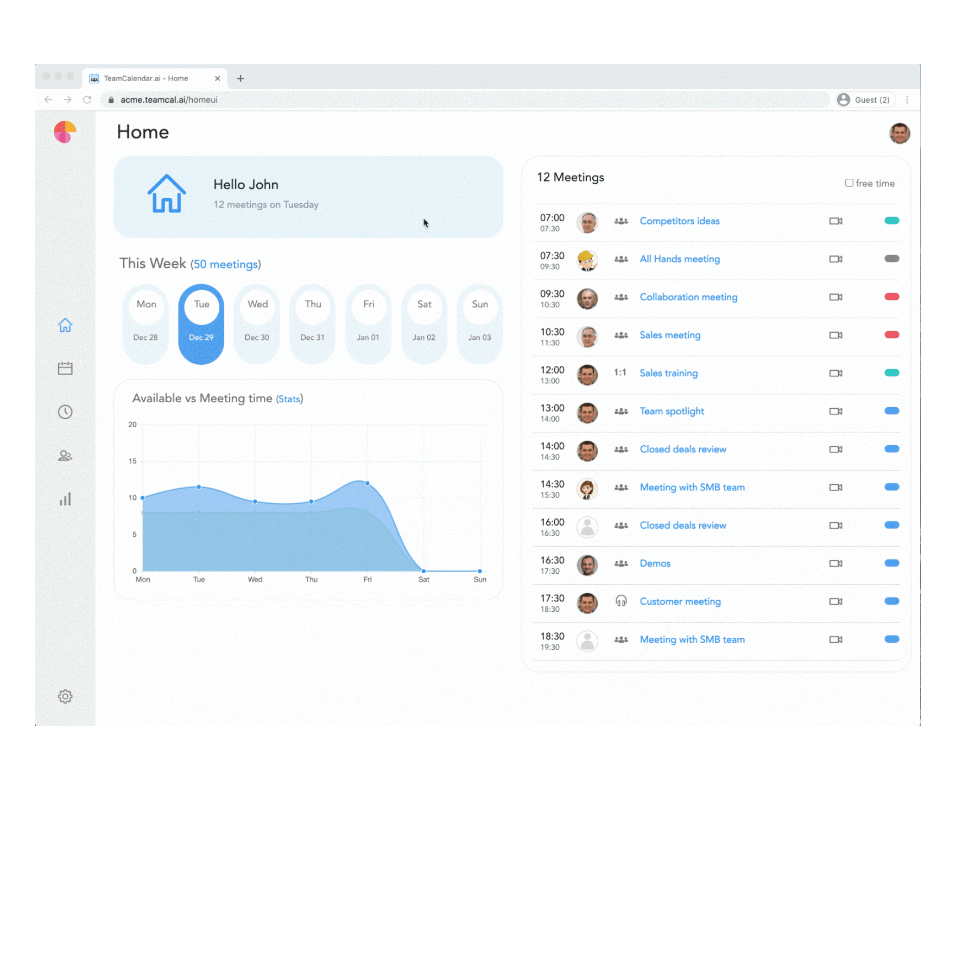Viewport: 955px width, 955px height.
Task: Open a new browser tab with plus
Action: [x=241, y=78]
